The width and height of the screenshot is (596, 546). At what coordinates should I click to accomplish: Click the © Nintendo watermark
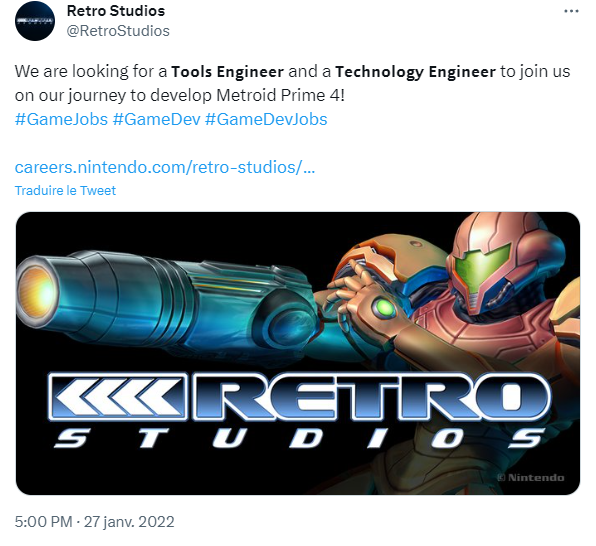[531, 478]
